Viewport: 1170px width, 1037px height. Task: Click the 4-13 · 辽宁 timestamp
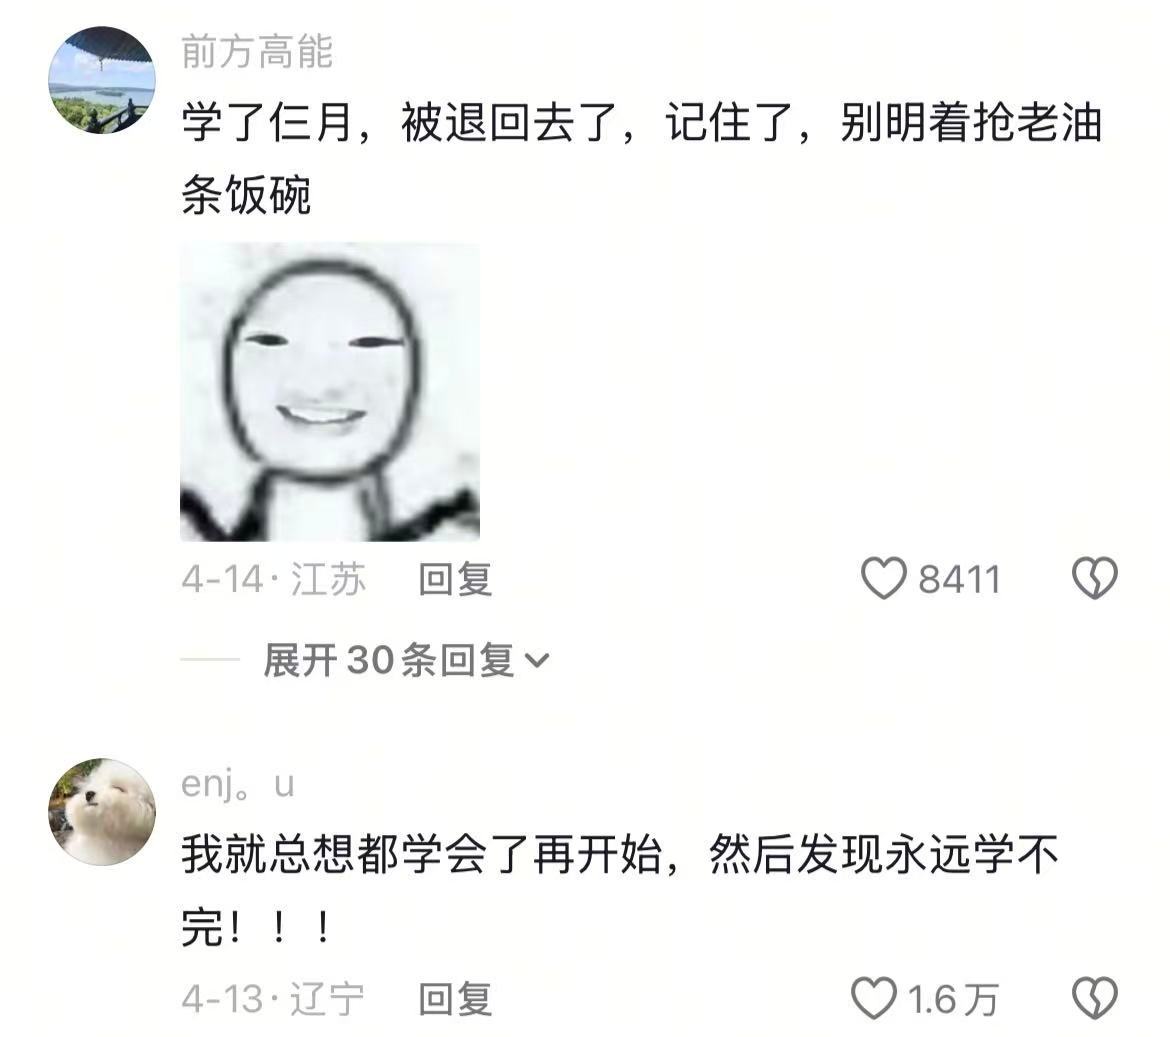pos(273,999)
